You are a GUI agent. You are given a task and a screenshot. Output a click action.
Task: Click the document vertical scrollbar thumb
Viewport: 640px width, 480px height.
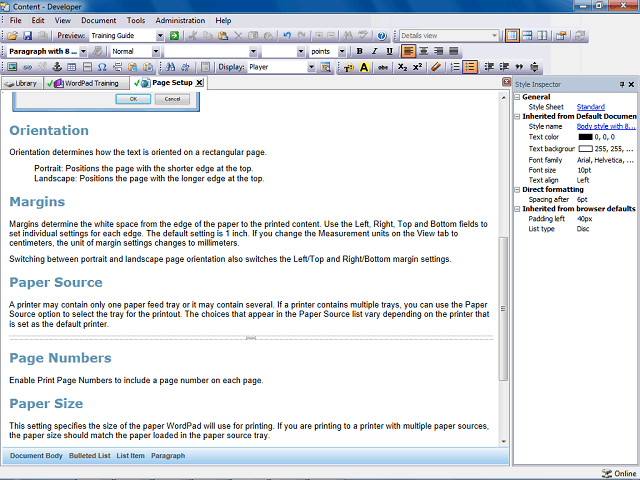[x=503, y=309]
